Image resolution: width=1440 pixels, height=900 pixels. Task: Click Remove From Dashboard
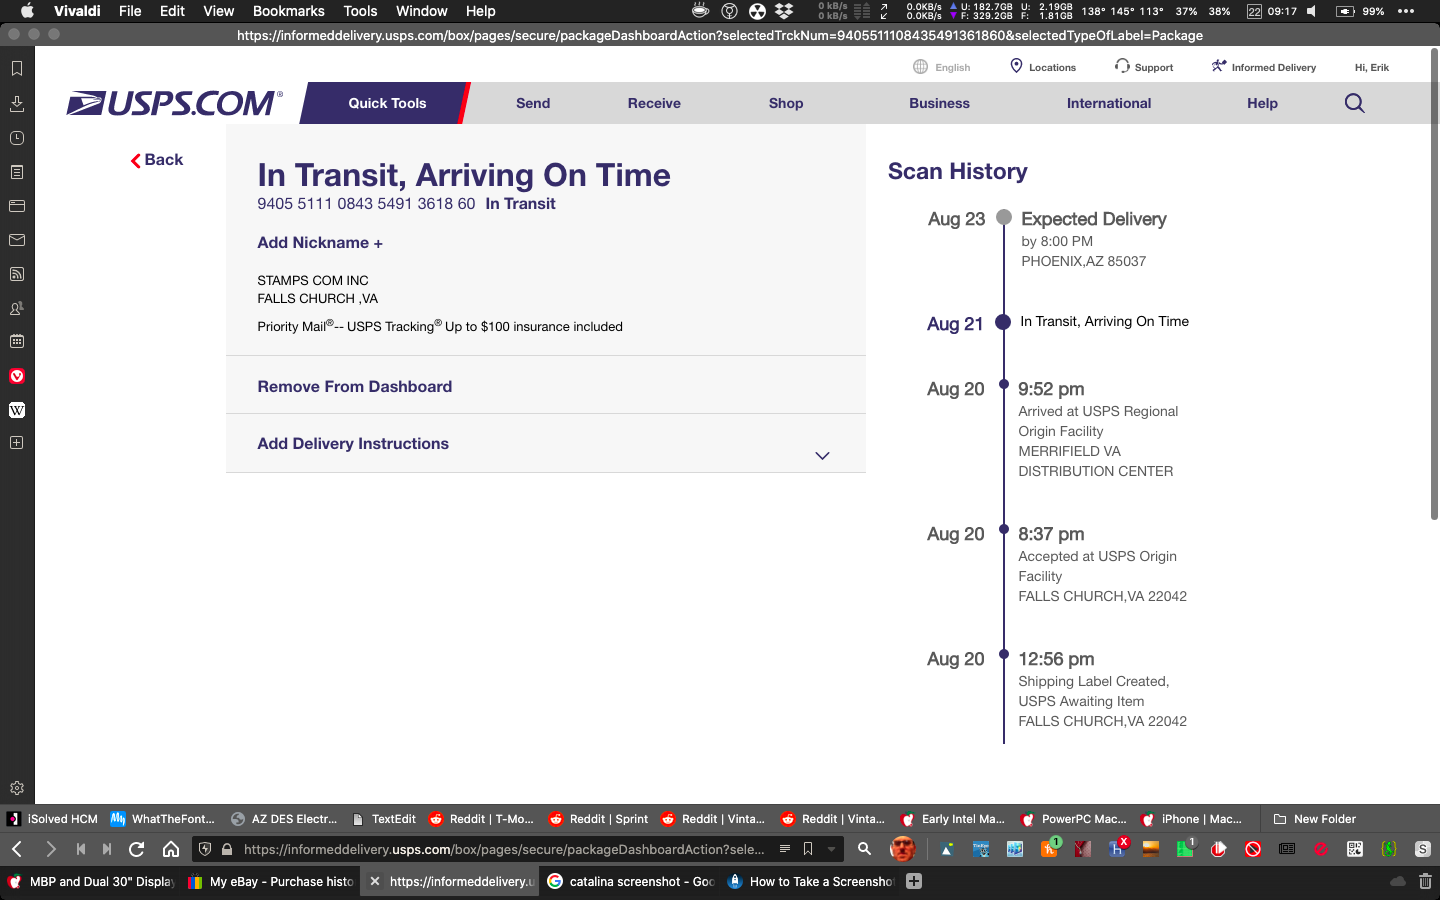[355, 387]
